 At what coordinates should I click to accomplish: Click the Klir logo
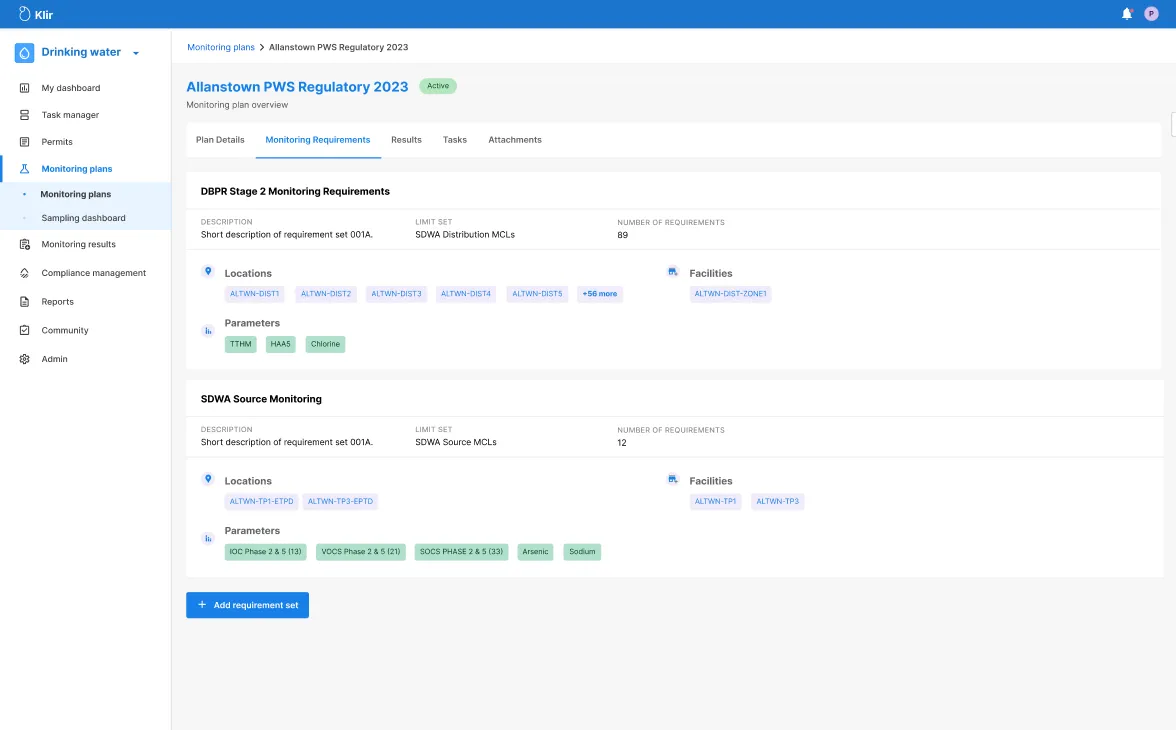[x=36, y=14]
